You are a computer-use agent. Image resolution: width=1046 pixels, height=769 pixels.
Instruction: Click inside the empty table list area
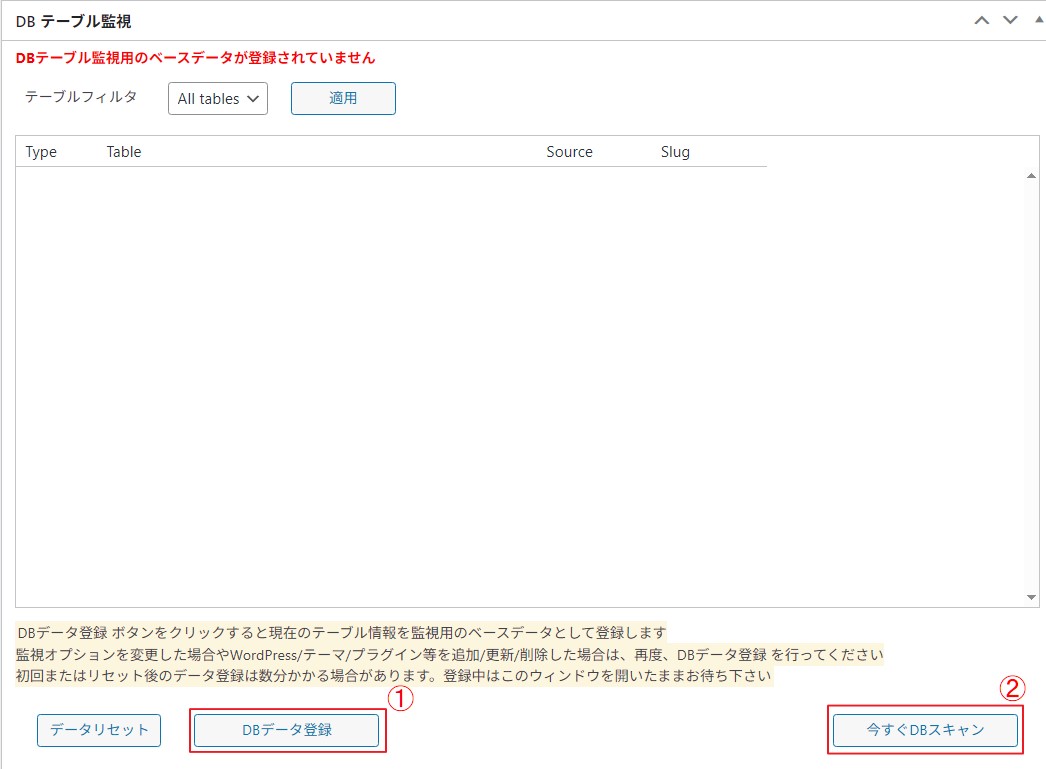pos(400,380)
